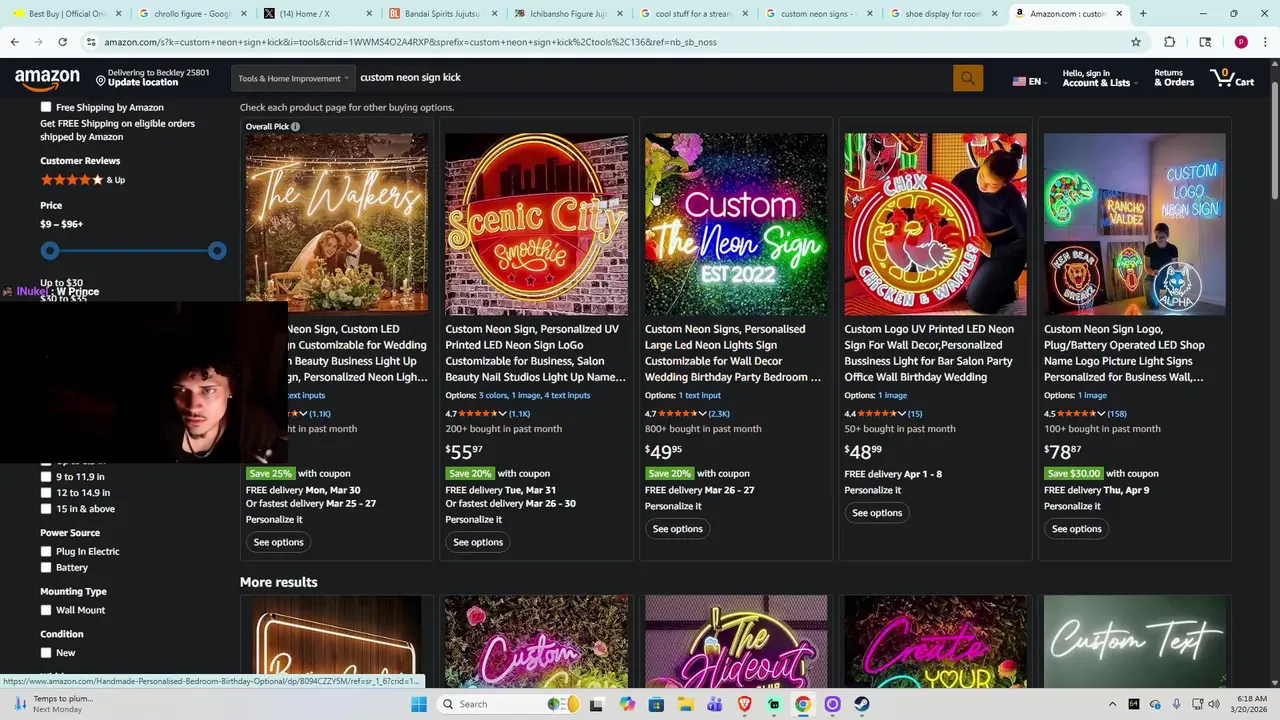Click See options for Scenic City sign
The height and width of the screenshot is (720, 1280).
(478, 542)
